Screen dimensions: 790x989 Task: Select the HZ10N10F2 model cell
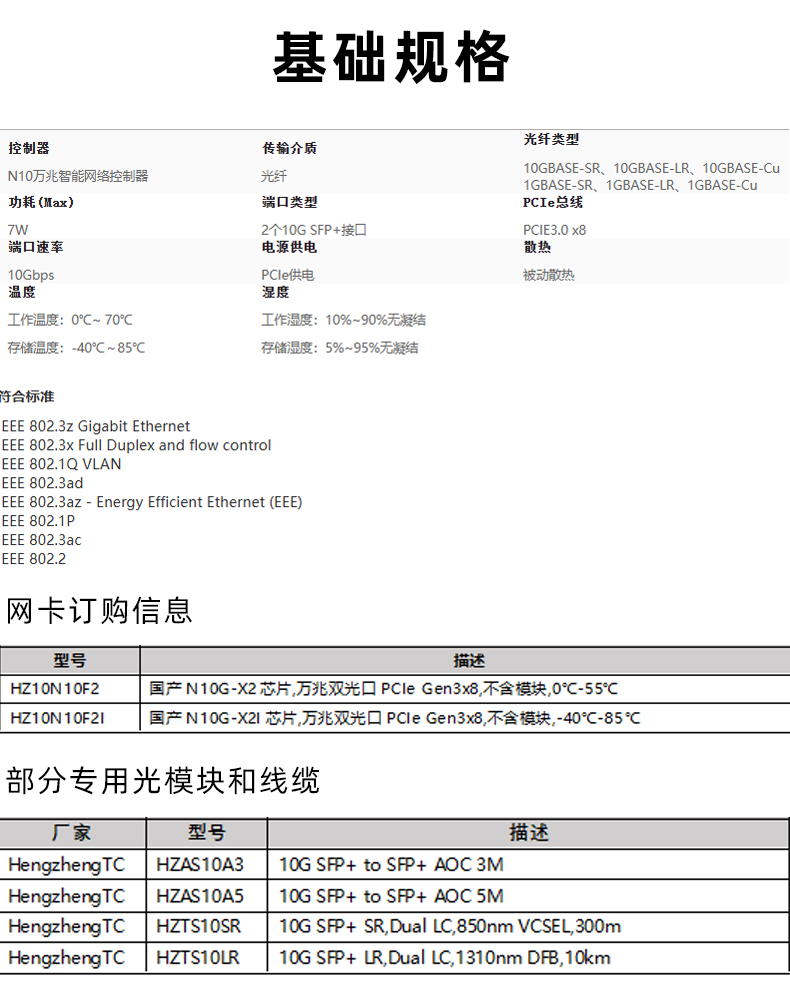(55, 689)
